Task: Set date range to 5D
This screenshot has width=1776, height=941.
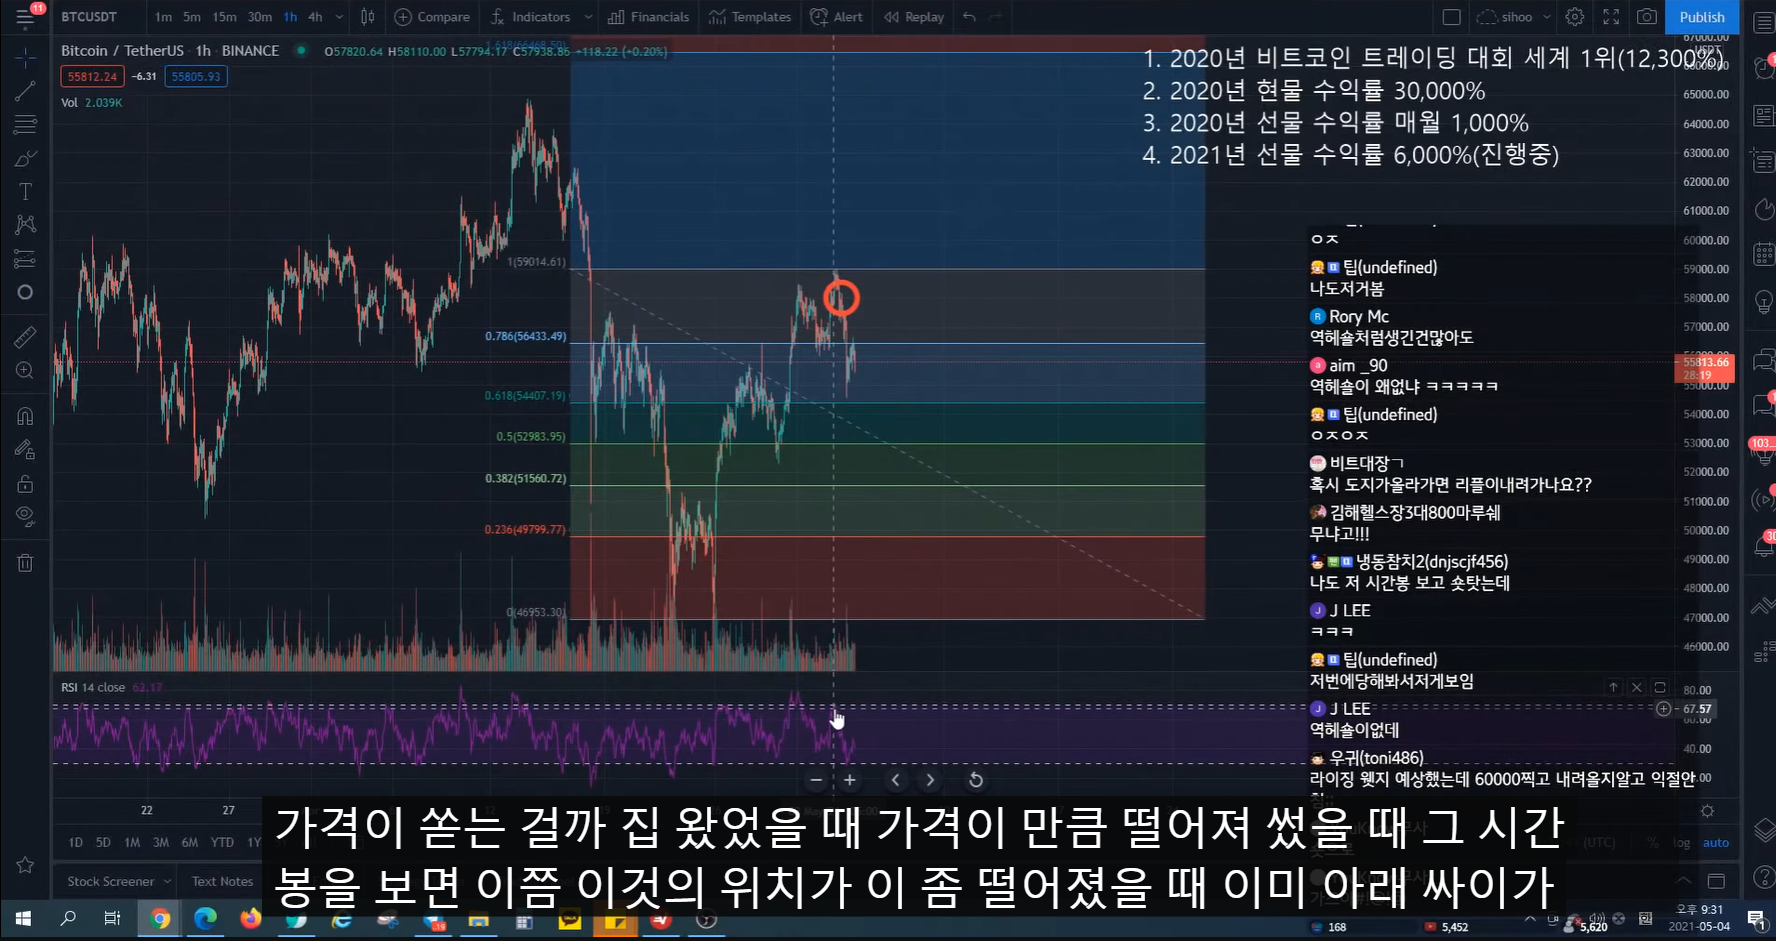Action: pyautogui.click(x=103, y=842)
